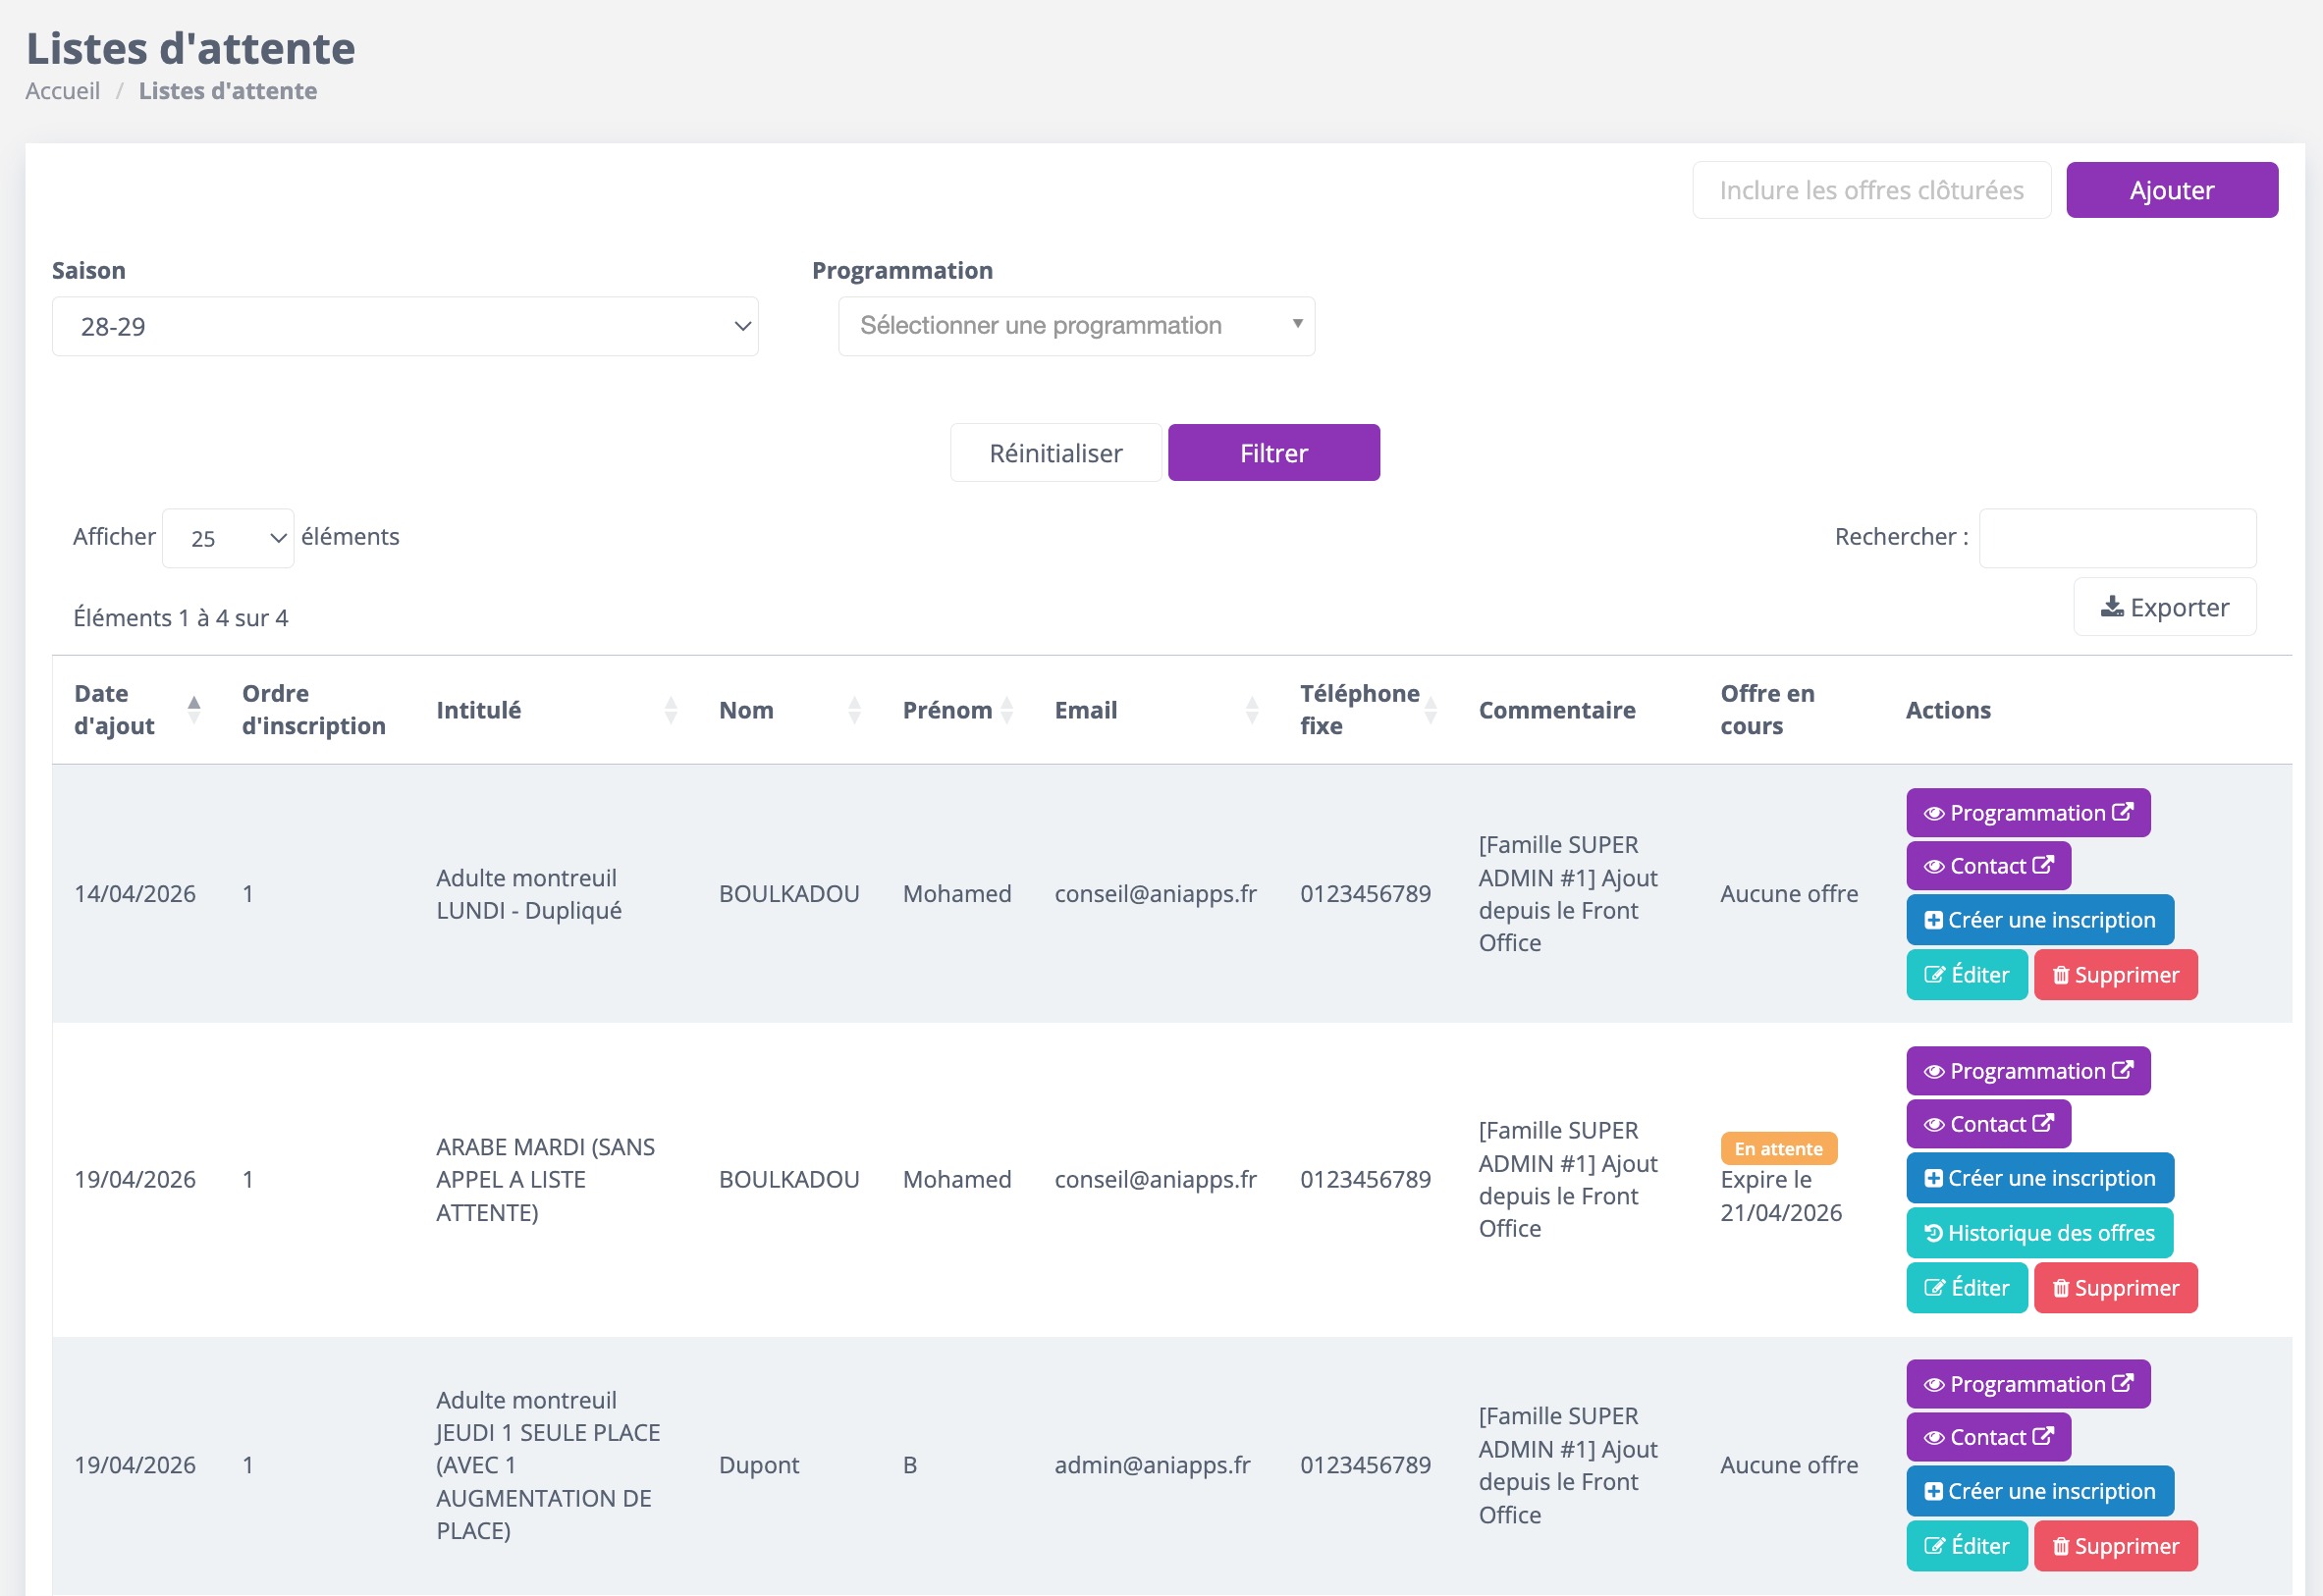
Task: Click the Ajouter button
Action: pos(2171,190)
